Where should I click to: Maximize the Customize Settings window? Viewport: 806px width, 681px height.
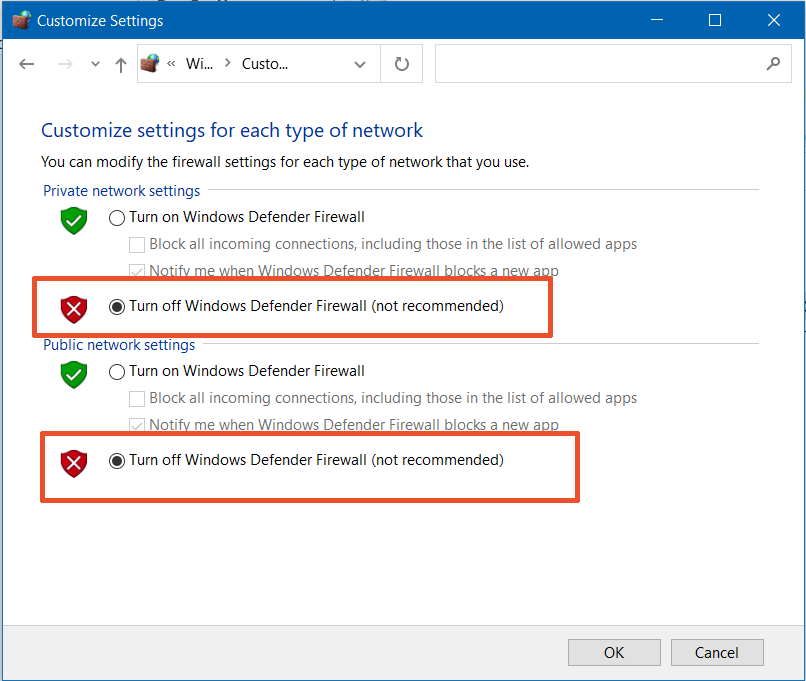coord(715,20)
